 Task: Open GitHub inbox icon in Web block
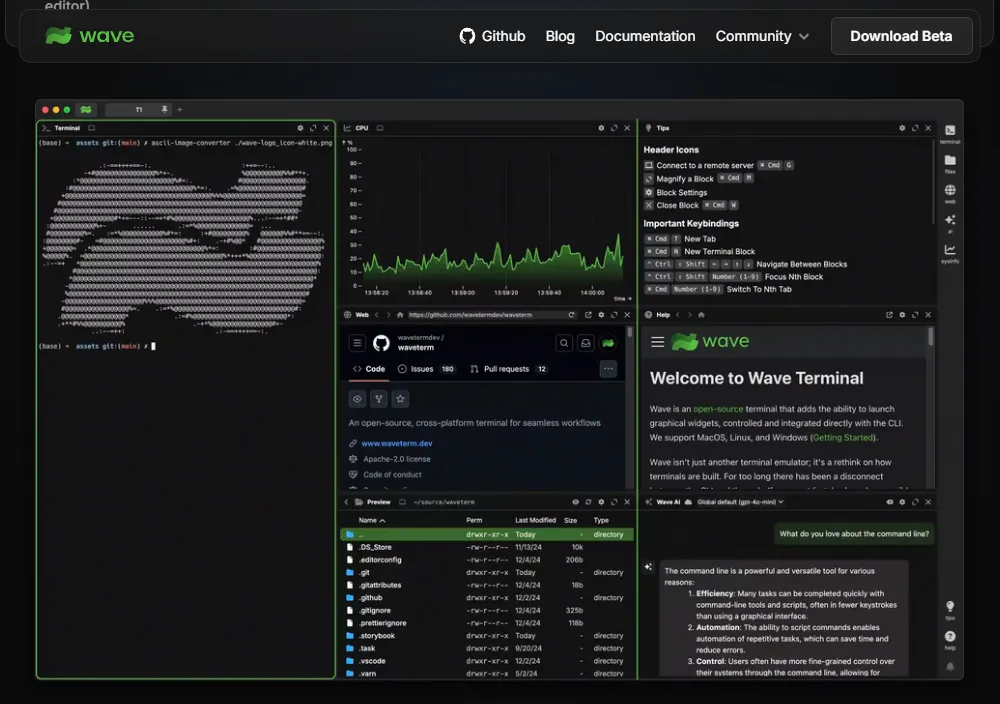pyautogui.click(x=585, y=343)
